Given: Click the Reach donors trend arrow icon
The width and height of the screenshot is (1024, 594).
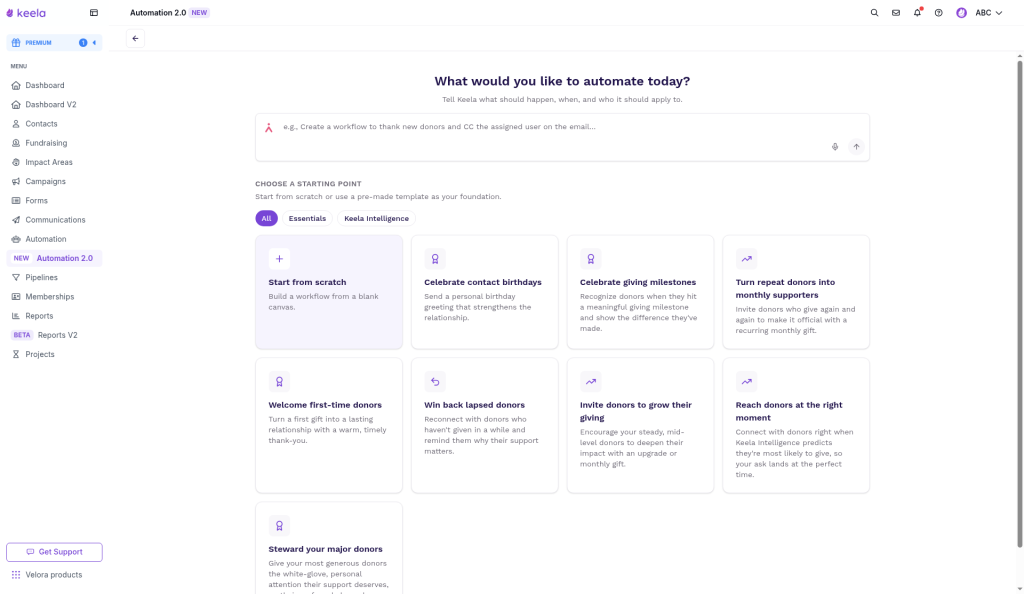Looking at the screenshot, I should point(746,382).
